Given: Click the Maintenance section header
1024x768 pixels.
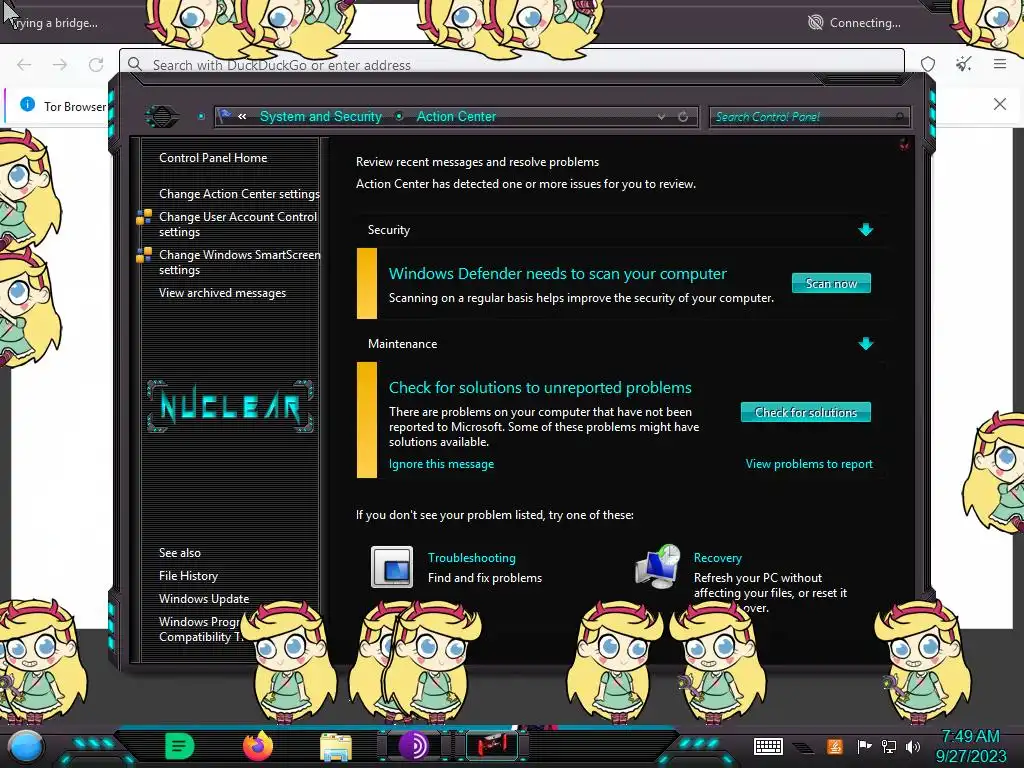Looking at the screenshot, I should 402,344.
